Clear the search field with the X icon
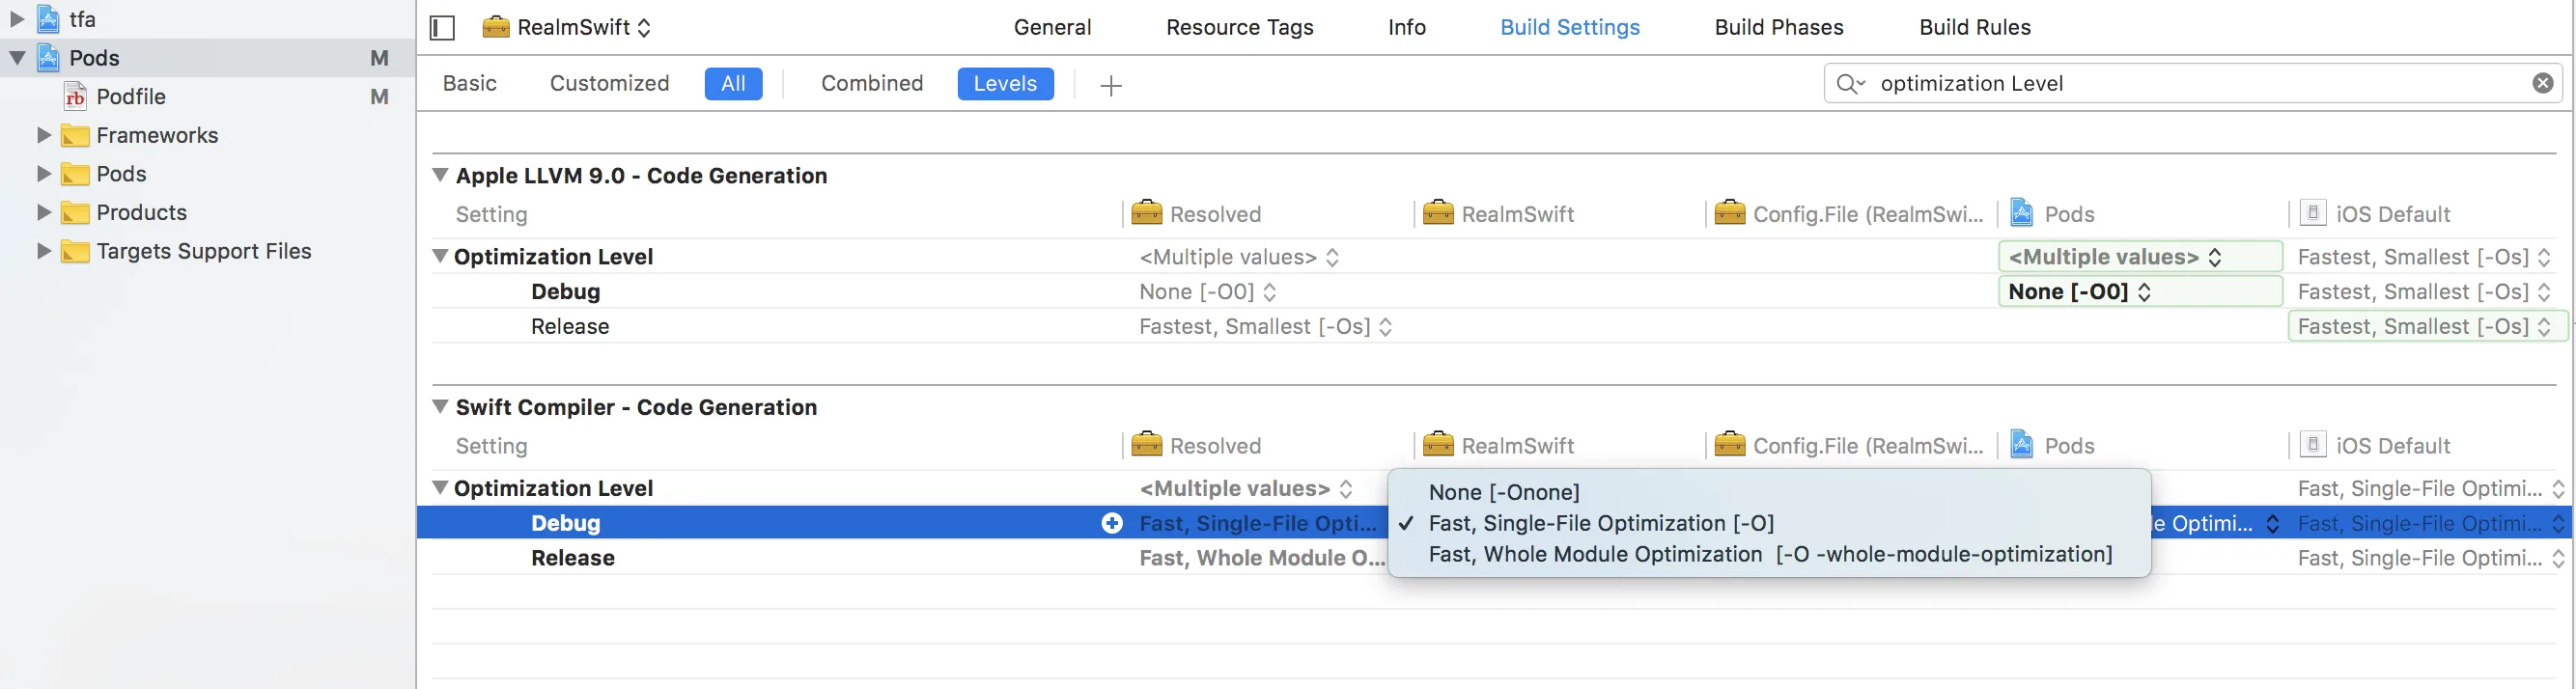Viewport: 2576px width, 689px height. (x=2542, y=84)
